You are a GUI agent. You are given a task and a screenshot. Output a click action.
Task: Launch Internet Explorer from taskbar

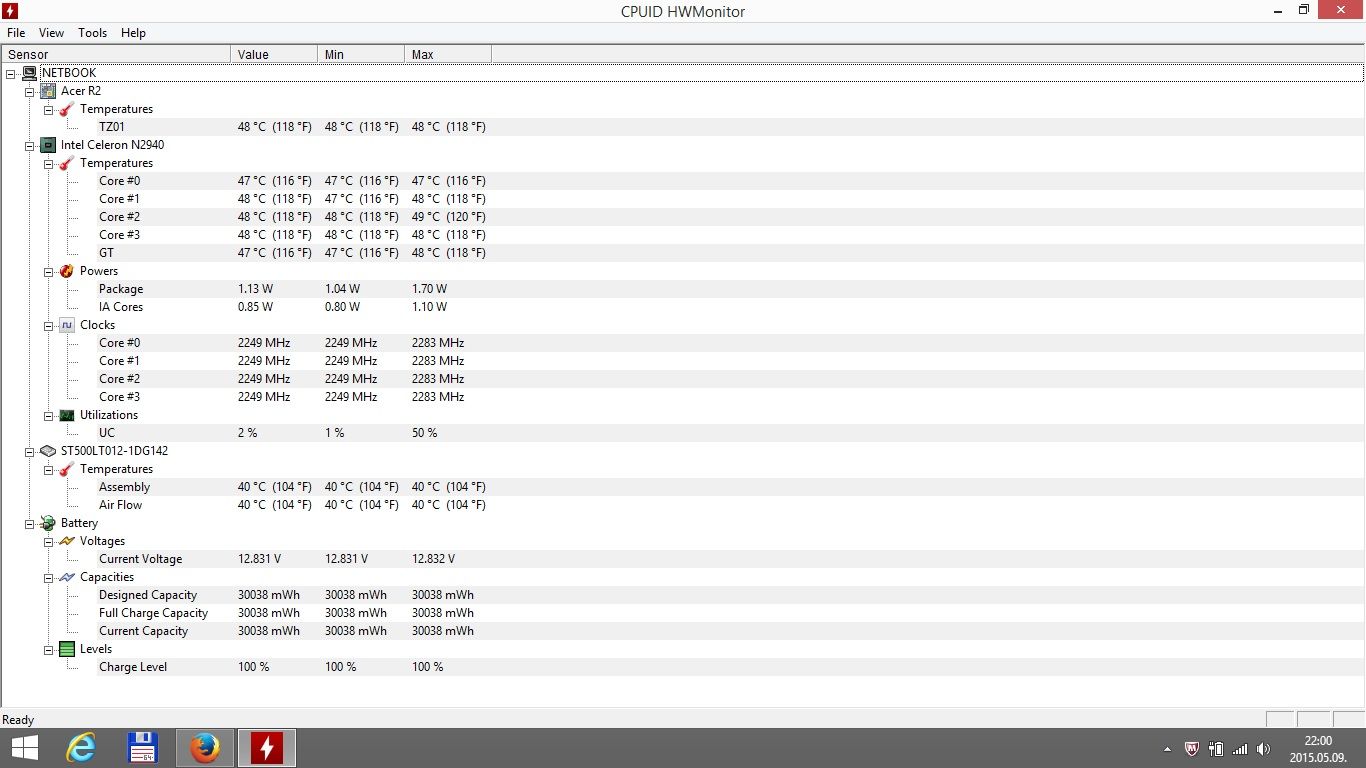pyautogui.click(x=82, y=748)
